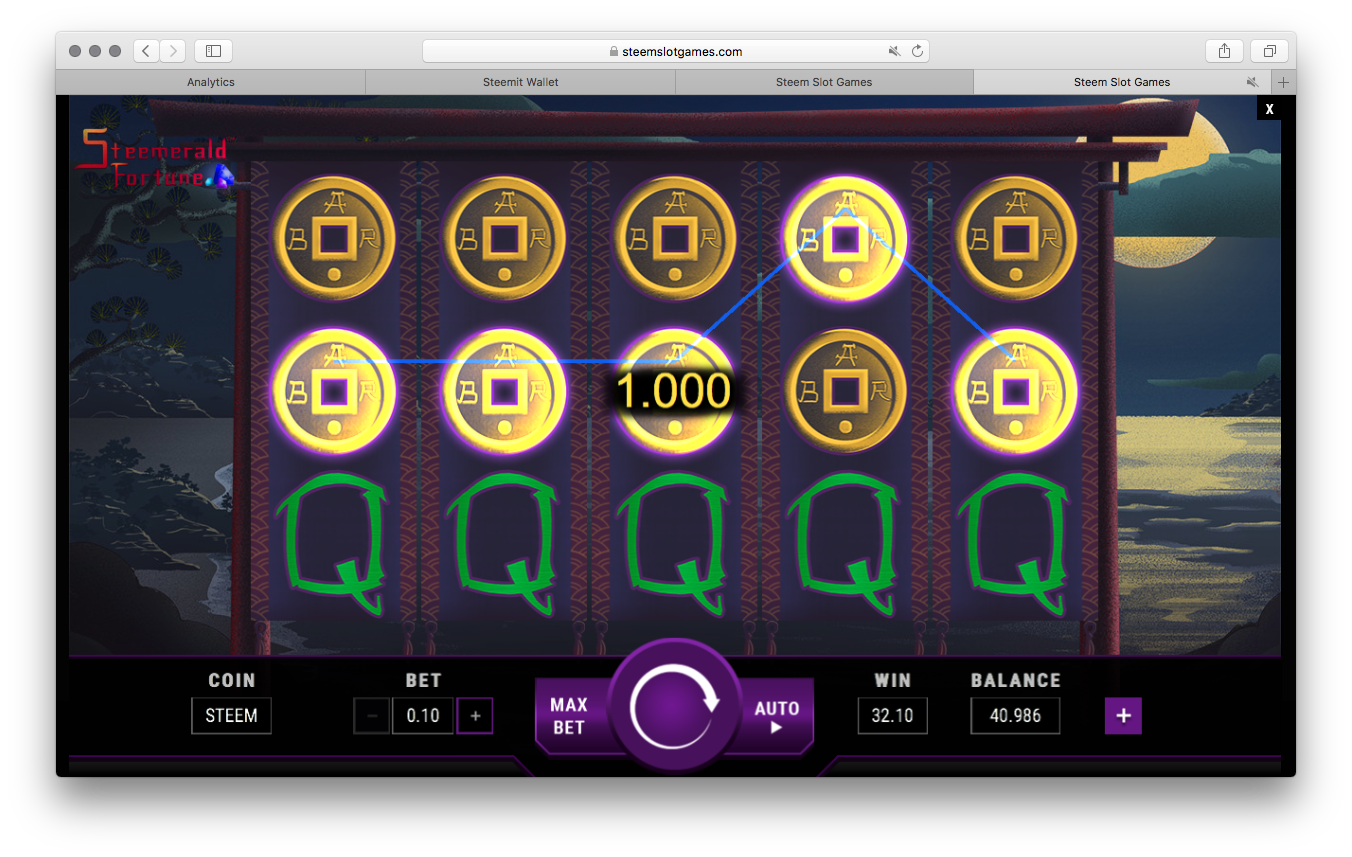Decrease the bet with the minus button
Image resolution: width=1352 pixels, height=857 pixels.
coord(372,716)
